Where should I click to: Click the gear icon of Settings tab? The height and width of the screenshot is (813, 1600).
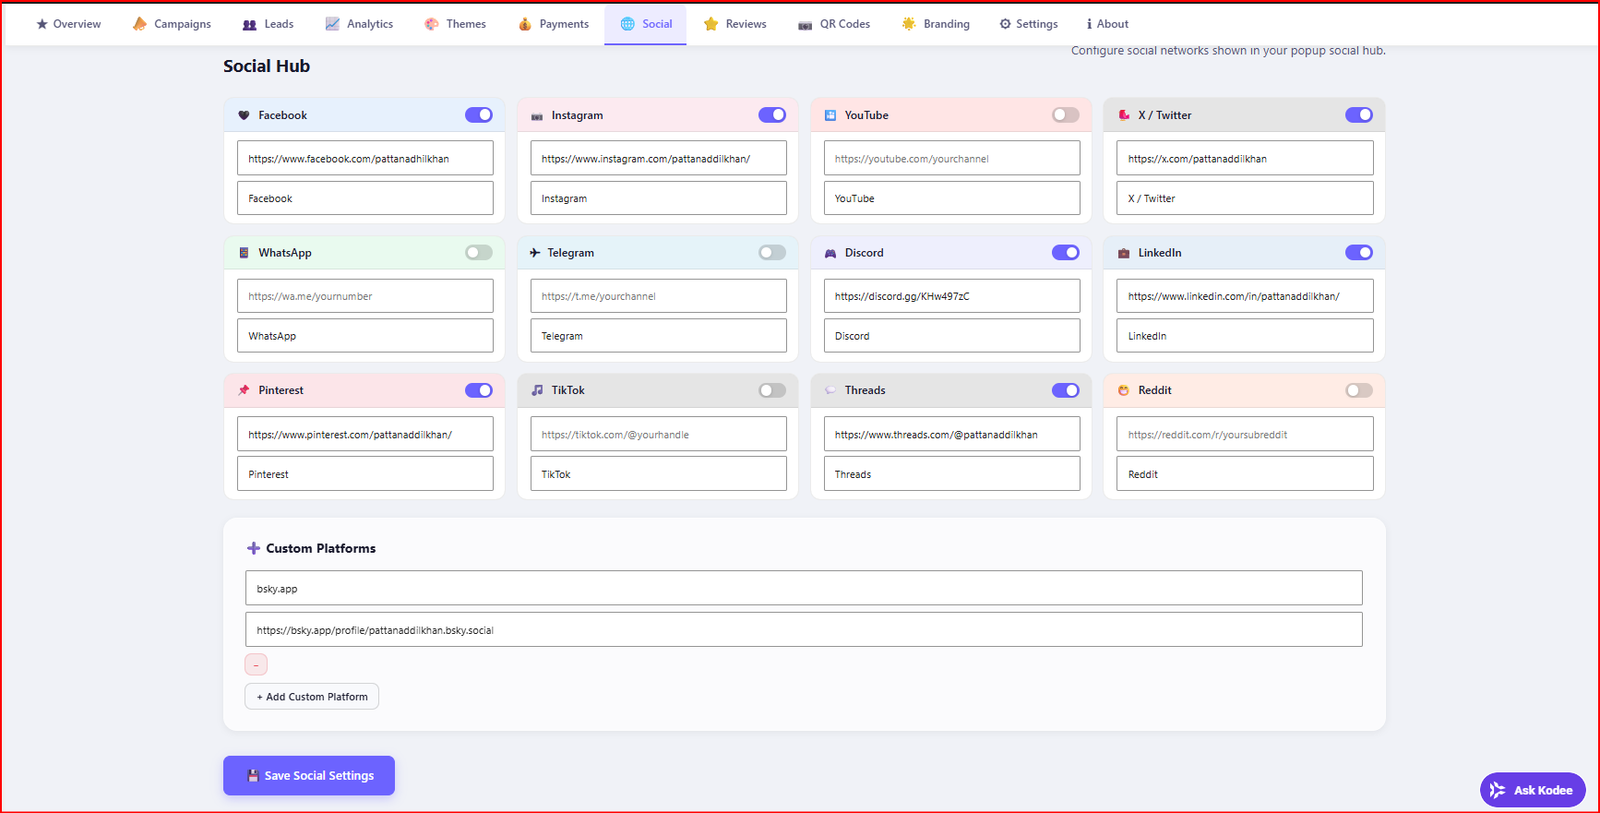pos(1005,24)
